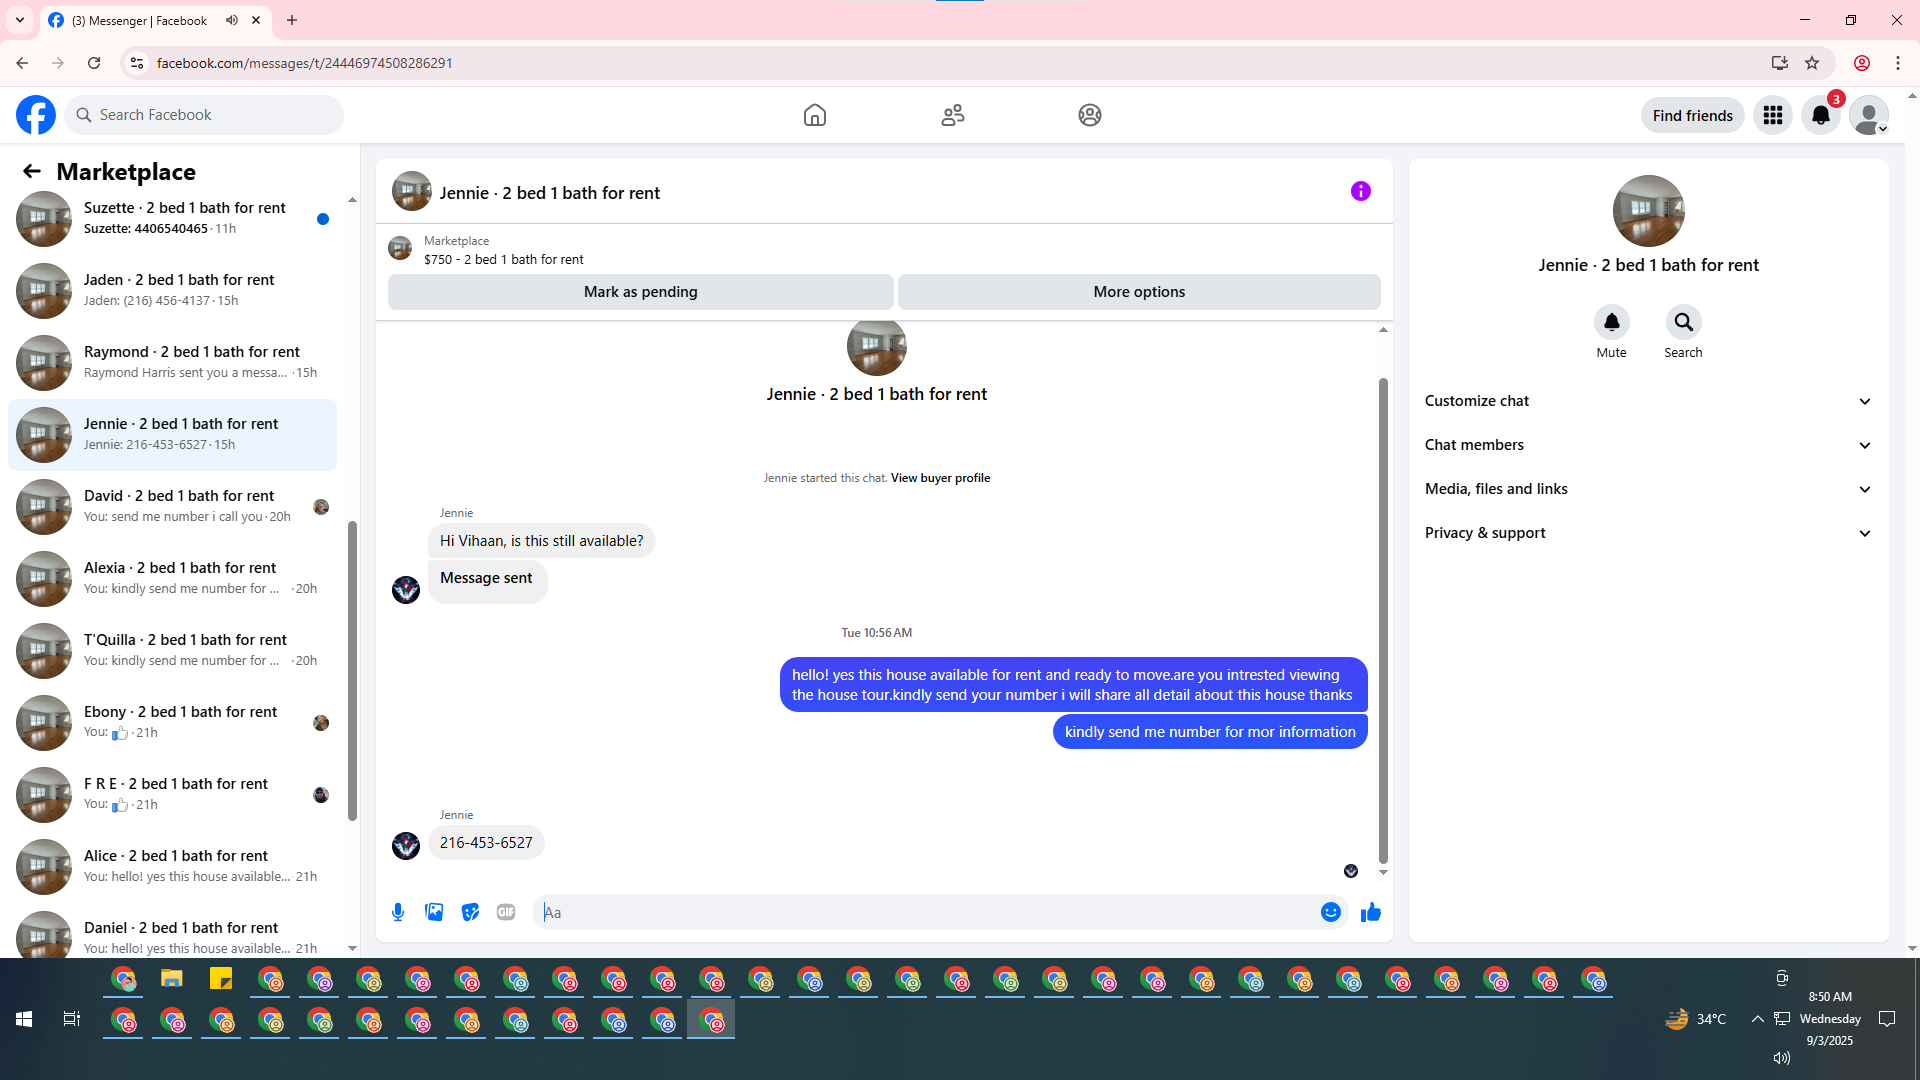Open Chrome three-dot menu
This screenshot has height=1080, width=1920.
tap(1898, 63)
